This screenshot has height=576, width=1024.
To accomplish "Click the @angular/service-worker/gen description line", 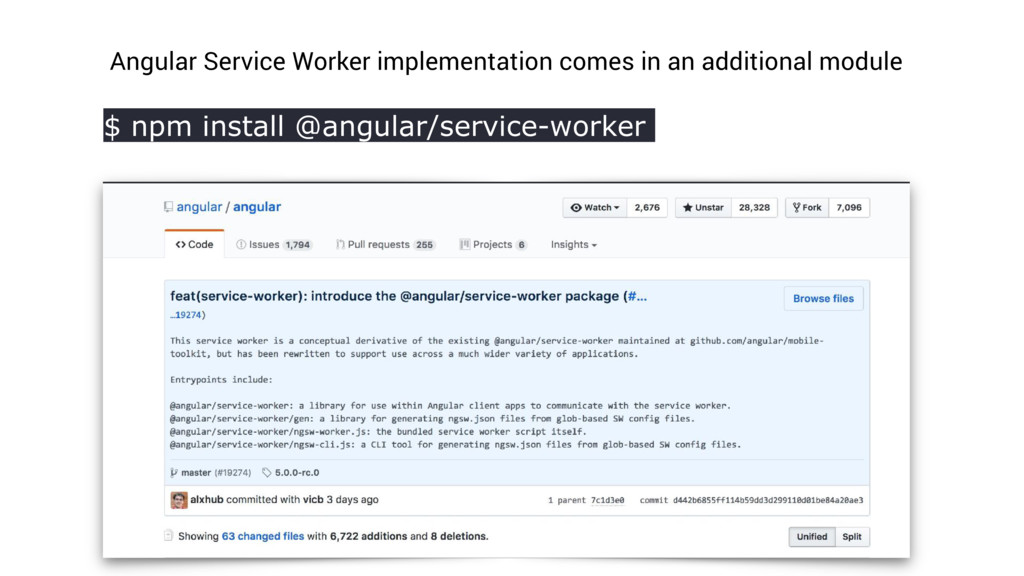I will click(x=432, y=419).
